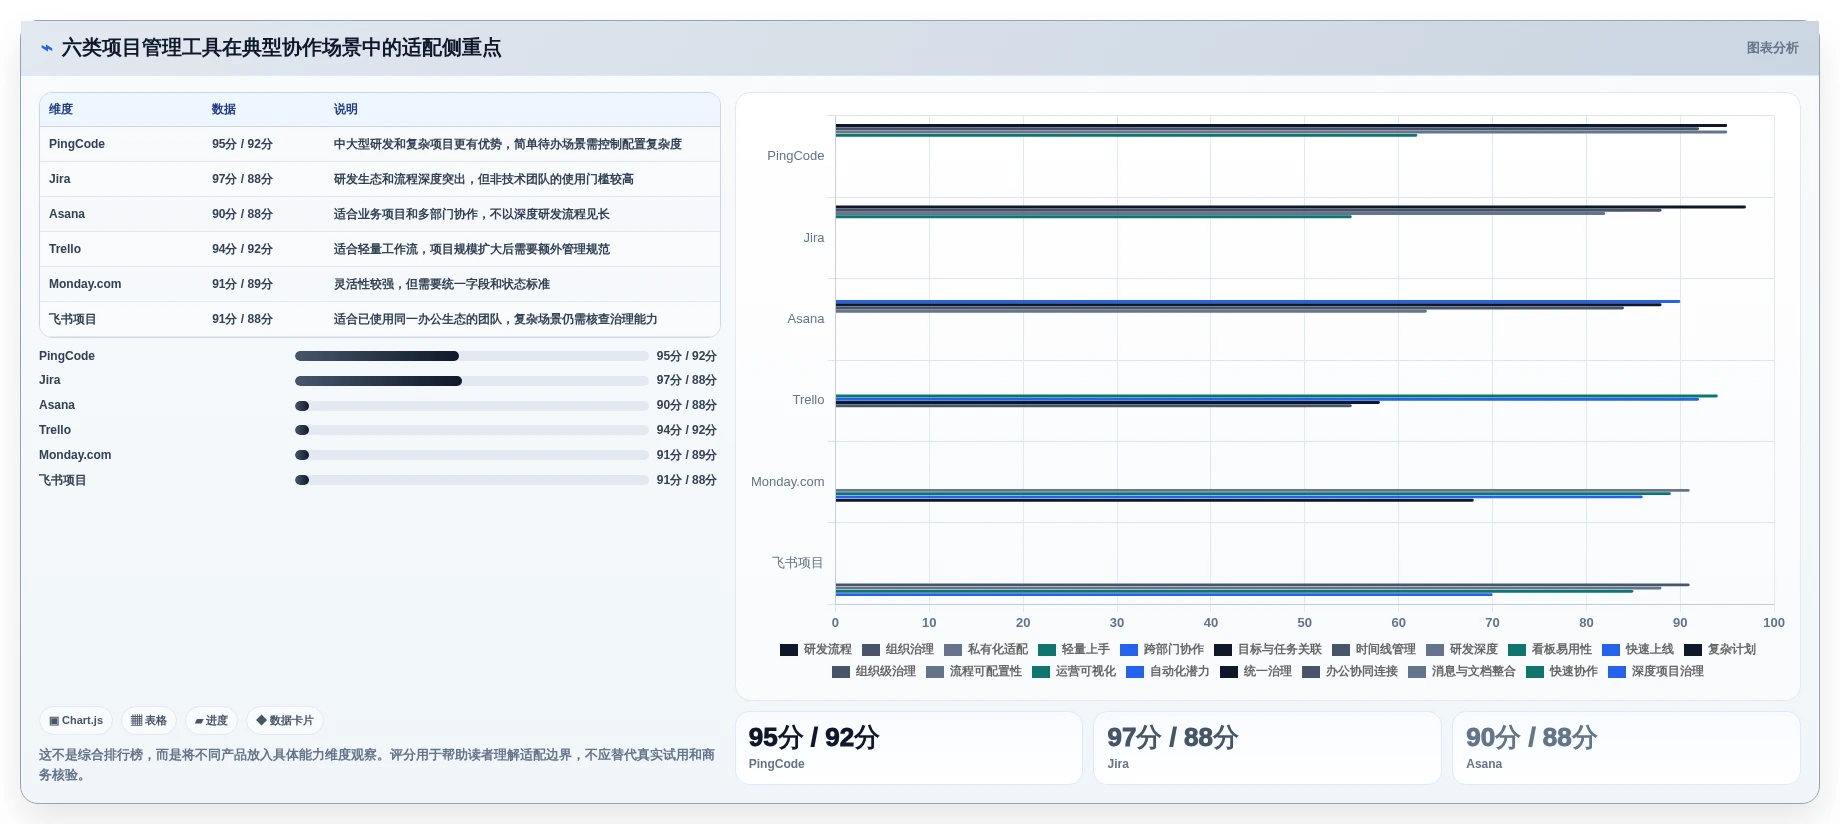Click the 图表分析 label in header
The width and height of the screenshot is (1840, 824).
pos(1772,48)
